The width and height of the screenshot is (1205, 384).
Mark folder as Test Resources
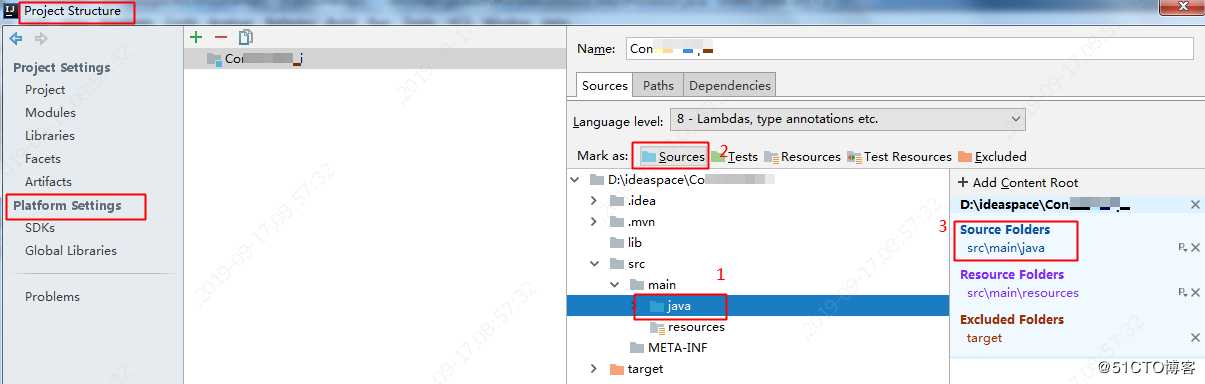tap(899, 156)
